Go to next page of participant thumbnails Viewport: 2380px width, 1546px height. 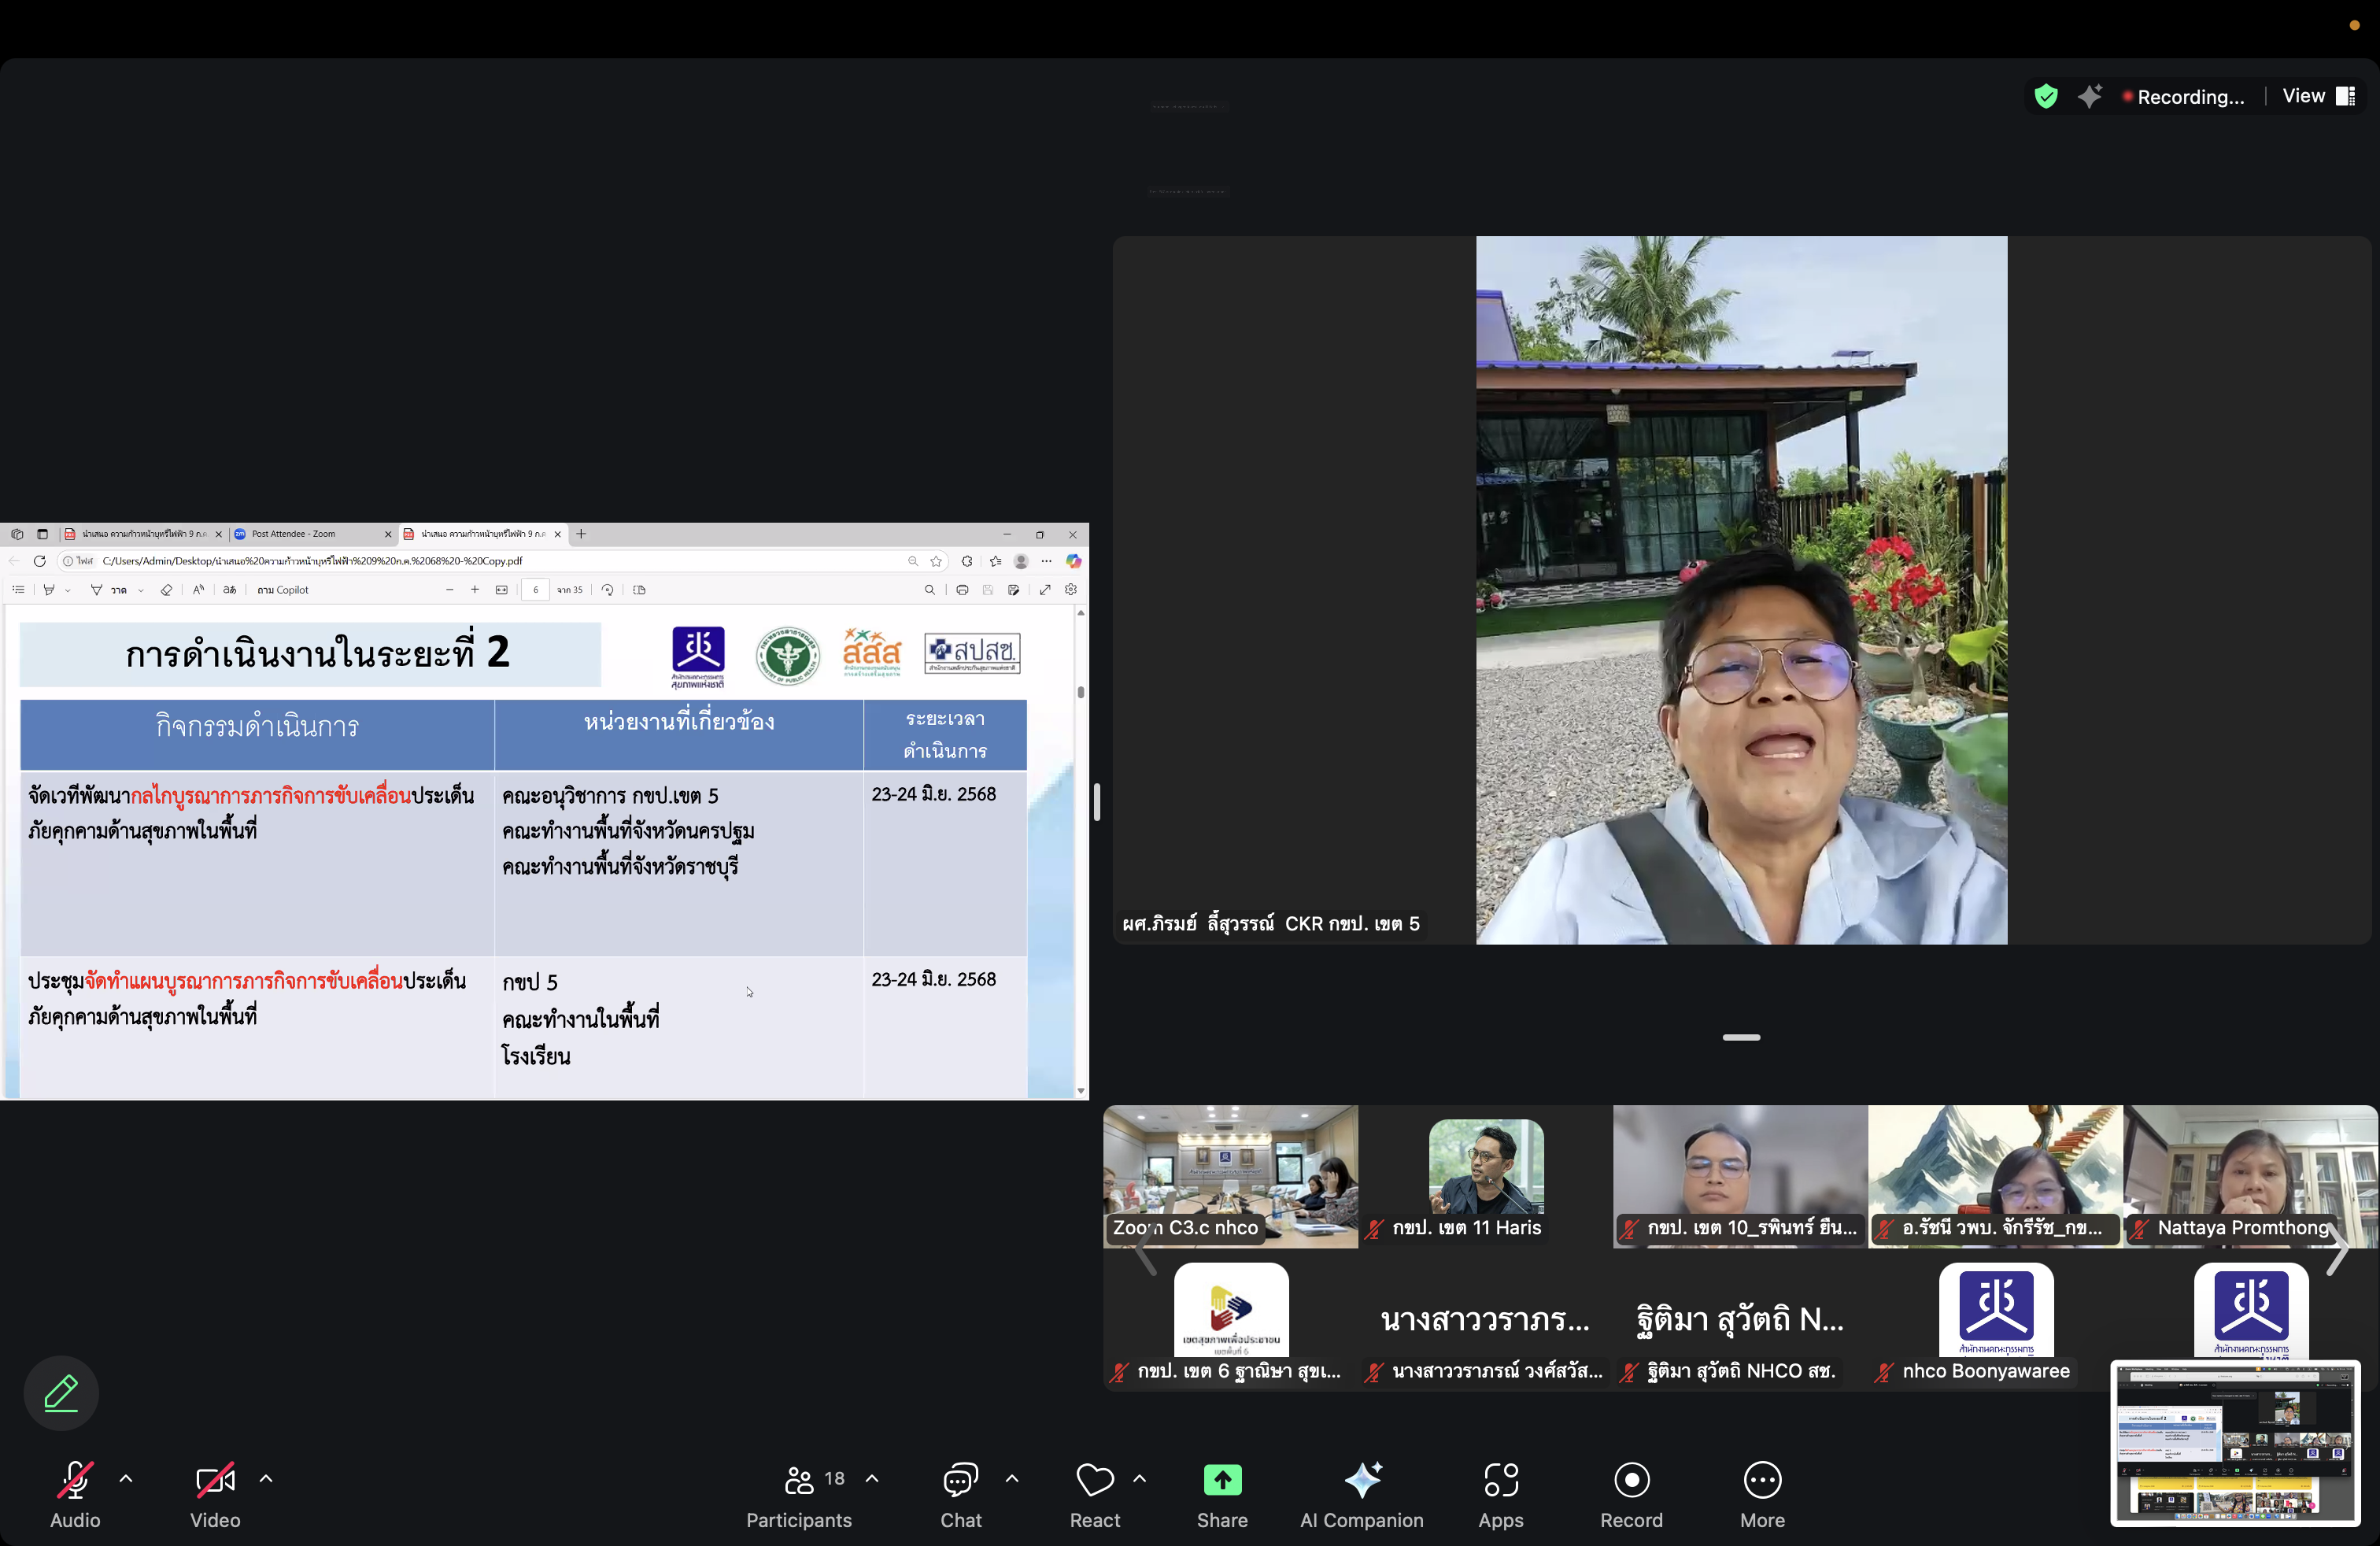[2337, 1250]
